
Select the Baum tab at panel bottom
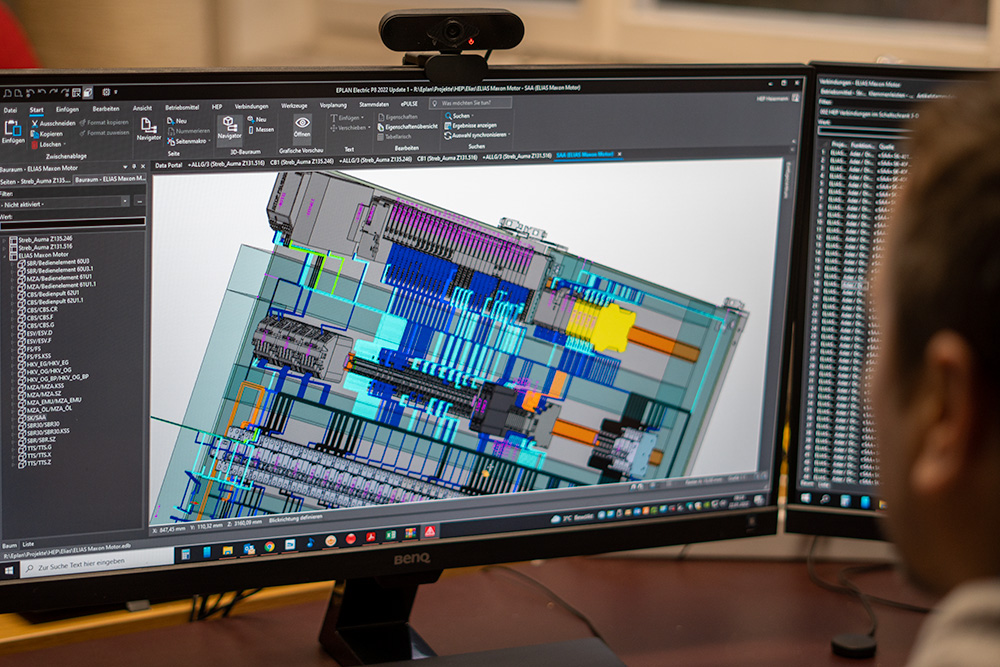click(9, 546)
